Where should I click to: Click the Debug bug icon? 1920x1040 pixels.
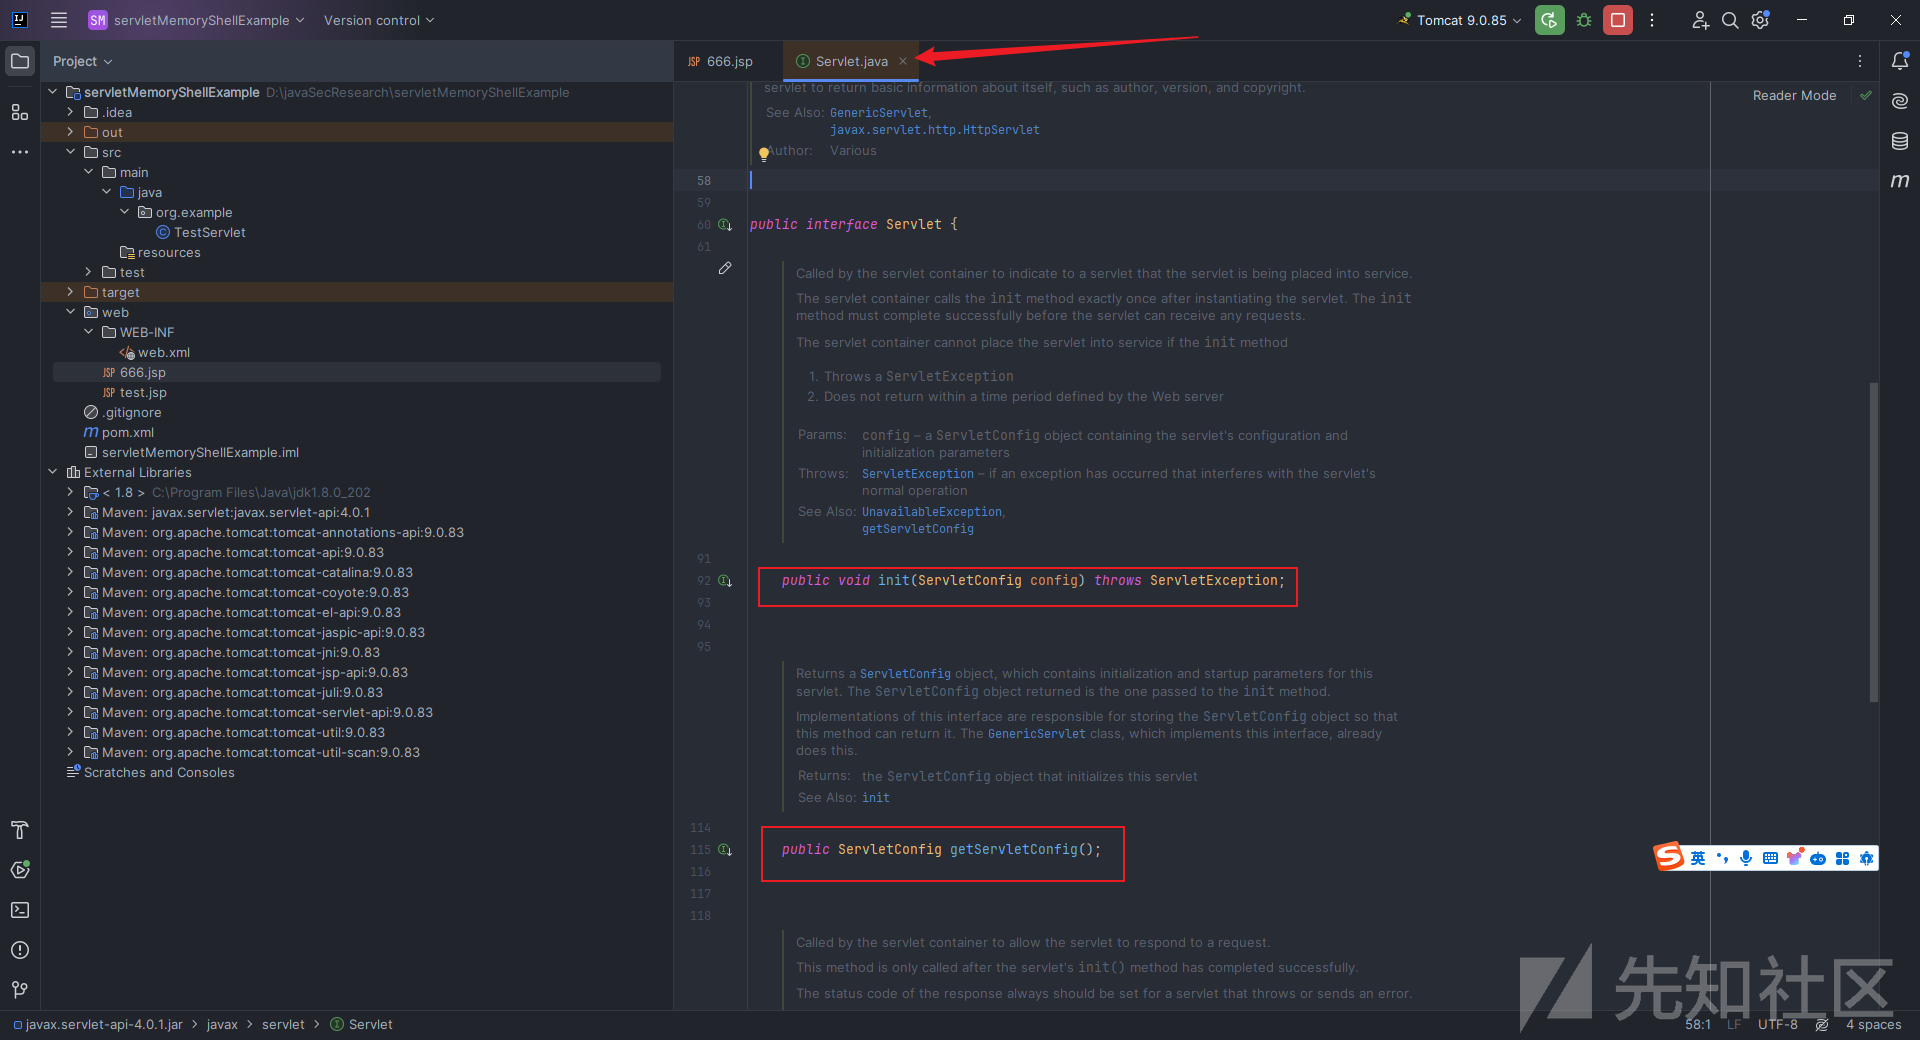tap(1584, 20)
